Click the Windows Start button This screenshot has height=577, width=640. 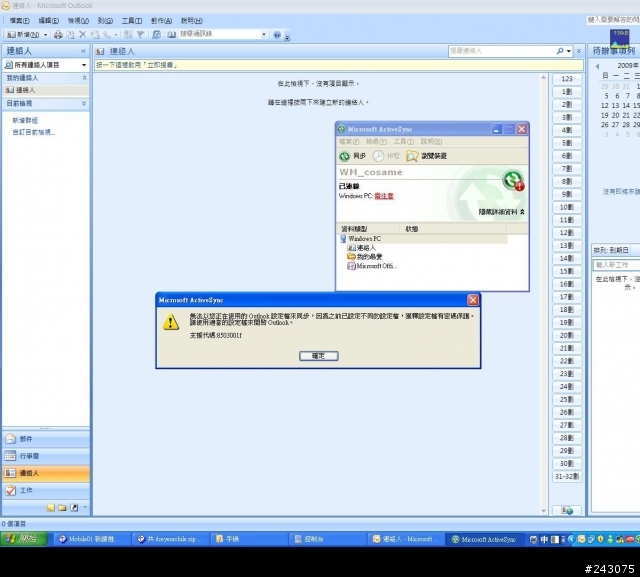(24, 539)
